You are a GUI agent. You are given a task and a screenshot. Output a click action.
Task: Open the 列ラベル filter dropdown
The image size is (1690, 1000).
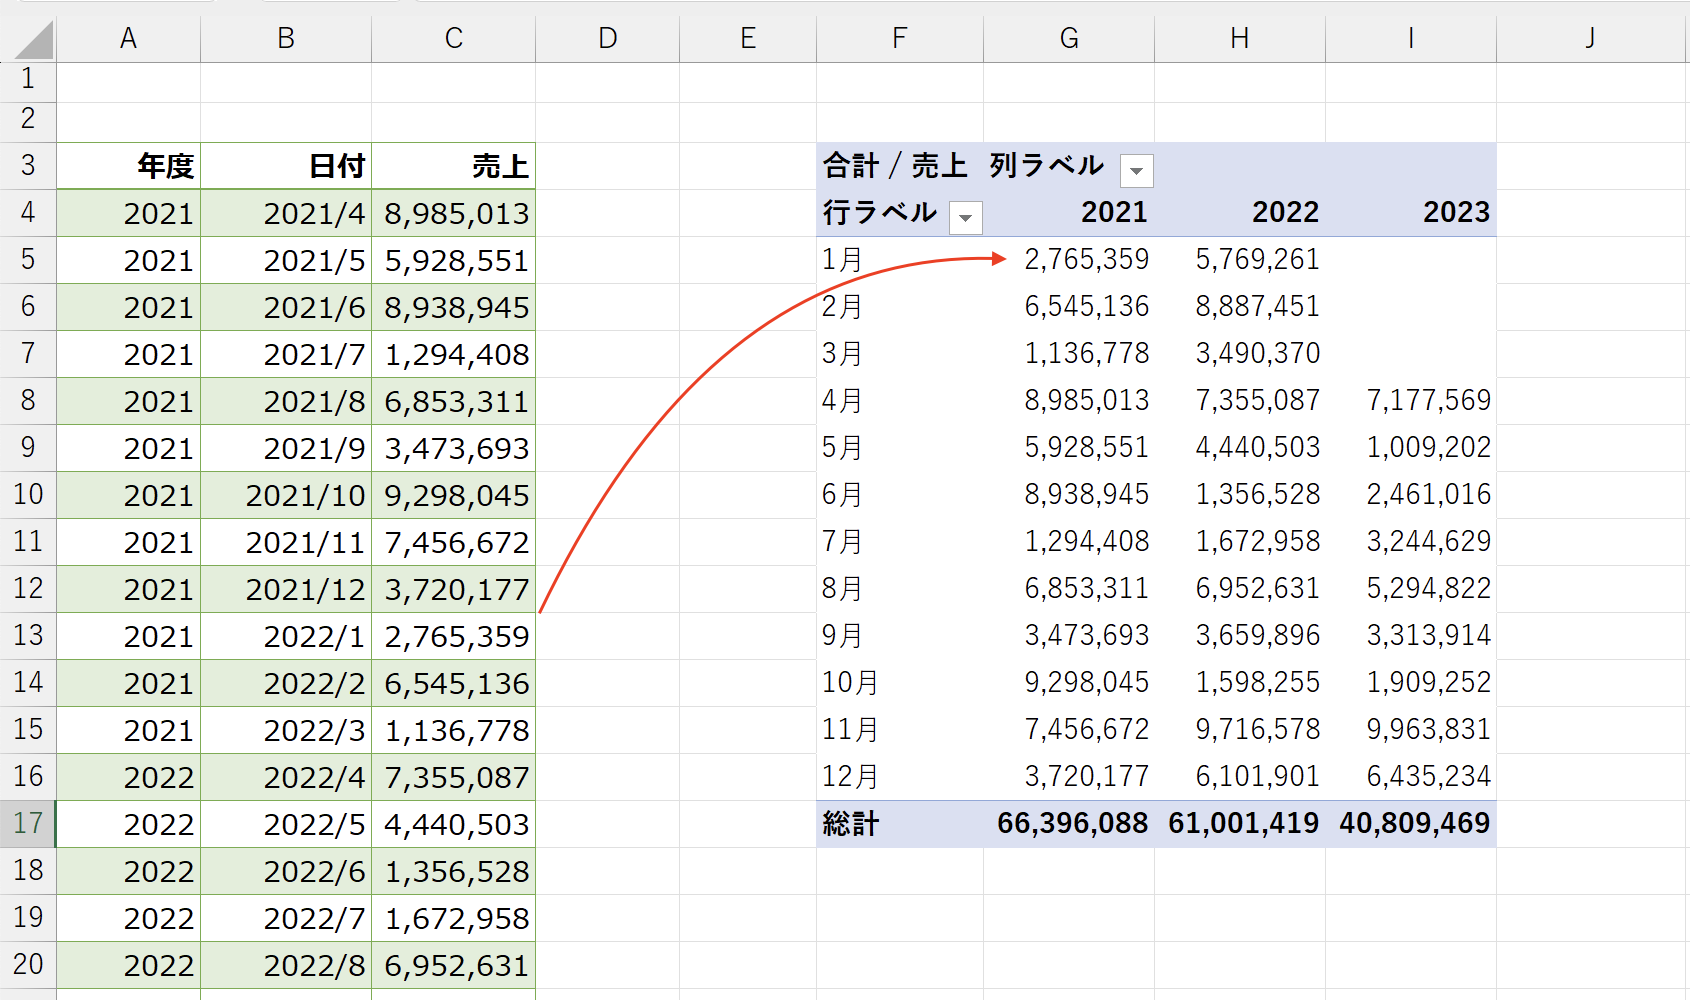click(x=1136, y=171)
